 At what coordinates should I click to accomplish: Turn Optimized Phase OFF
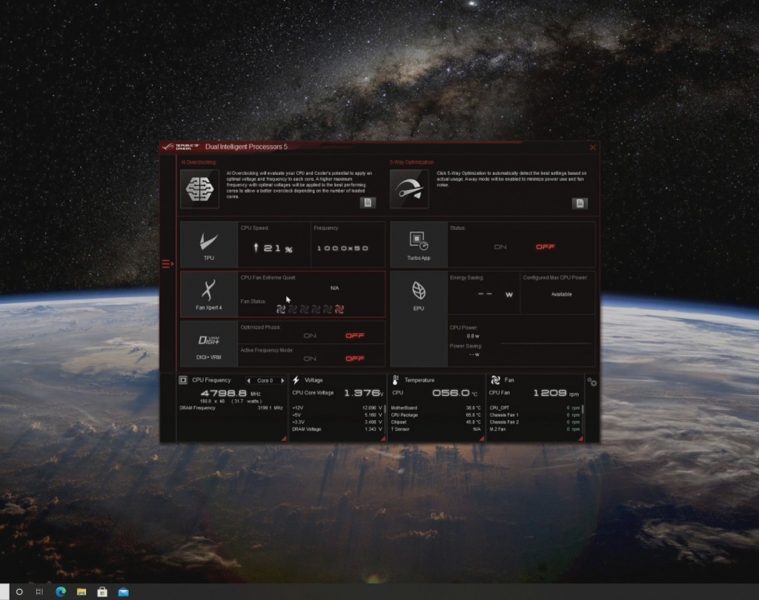[355, 336]
